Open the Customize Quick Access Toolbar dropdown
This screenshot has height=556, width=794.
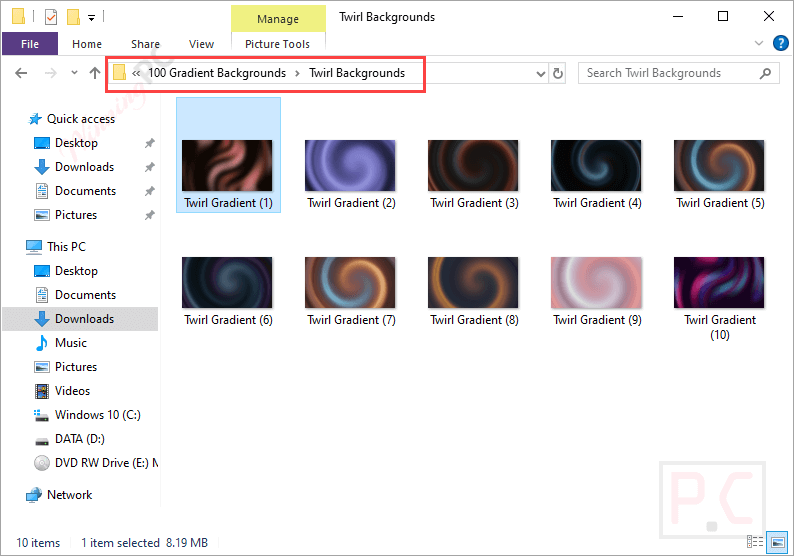[x=91, y=18]
